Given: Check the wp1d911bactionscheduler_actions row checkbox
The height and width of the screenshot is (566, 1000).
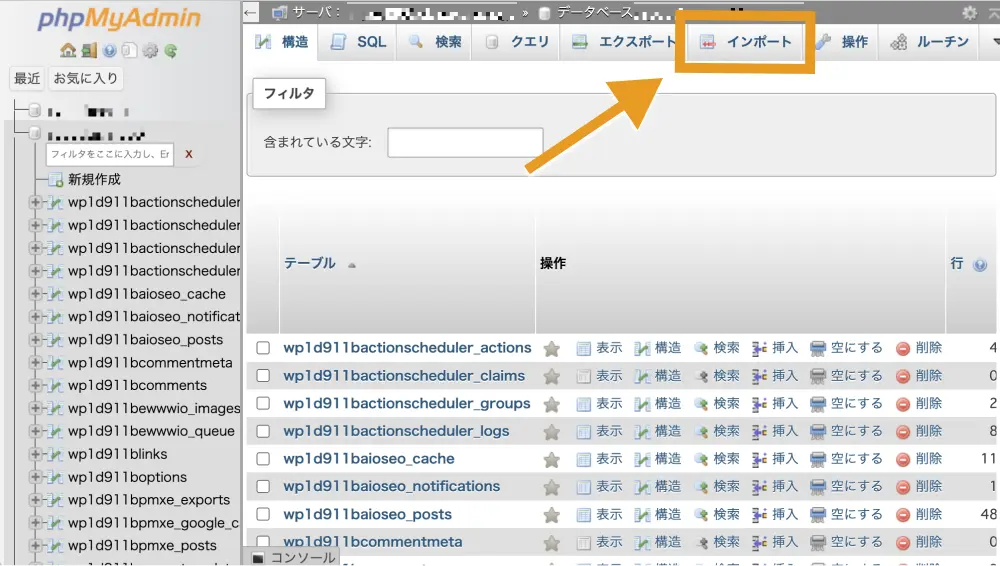Looking at the screenshot, I should pyautogui.click(x=263, y=348).
